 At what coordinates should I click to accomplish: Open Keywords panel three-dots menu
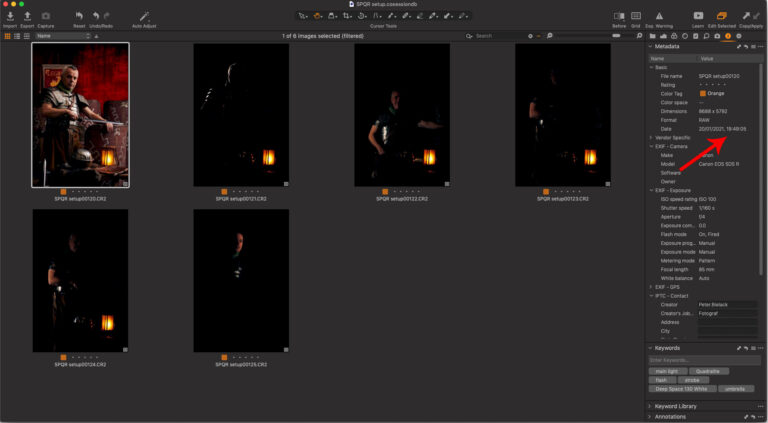point(760,348)
